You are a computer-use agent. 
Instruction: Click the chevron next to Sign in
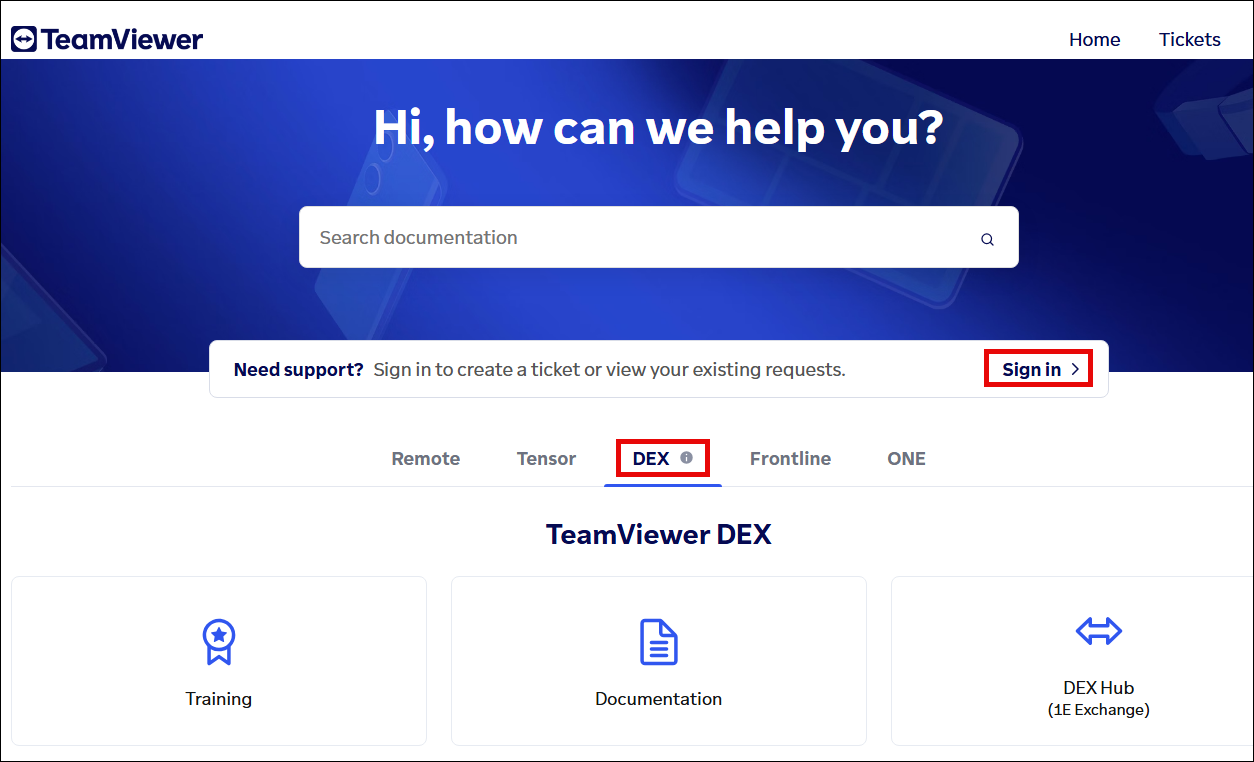pos(1075,369)
